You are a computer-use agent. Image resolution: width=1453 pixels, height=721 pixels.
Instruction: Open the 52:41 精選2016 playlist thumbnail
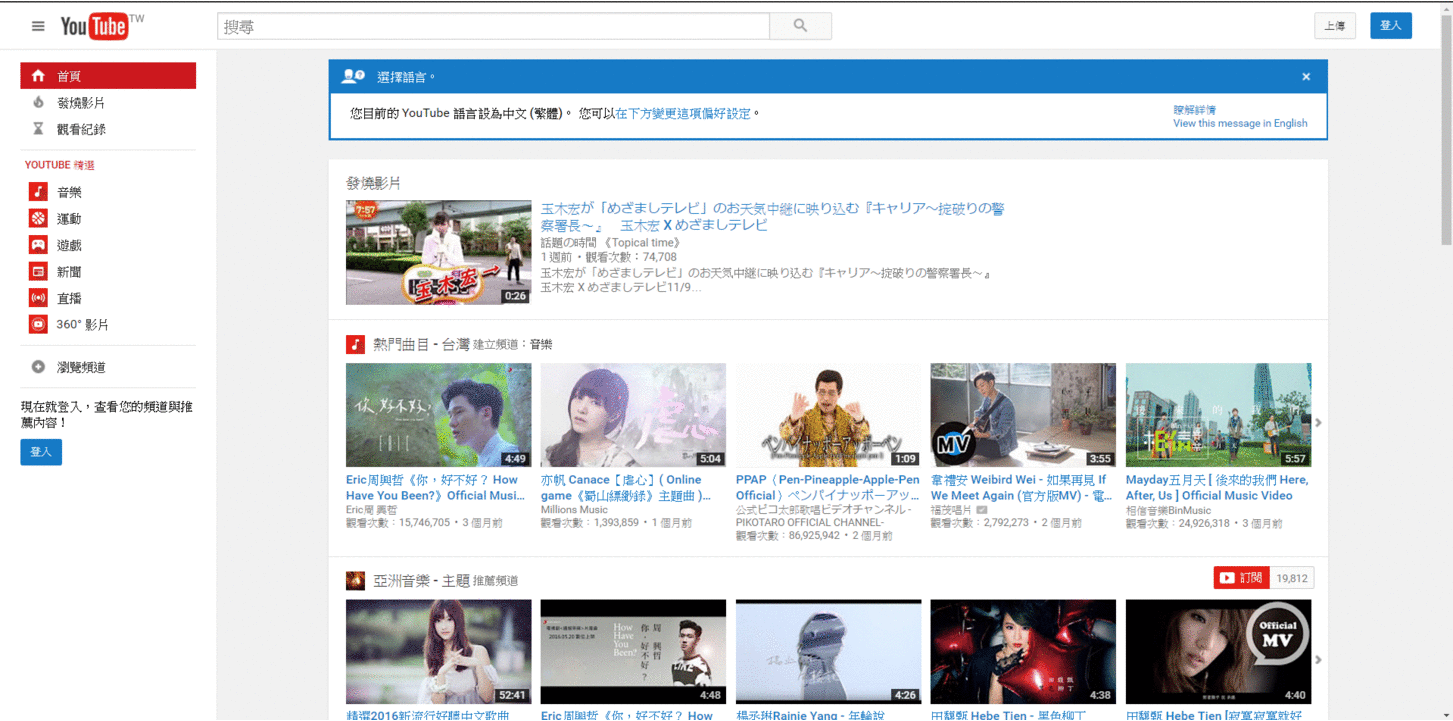(x=438, y=652)
